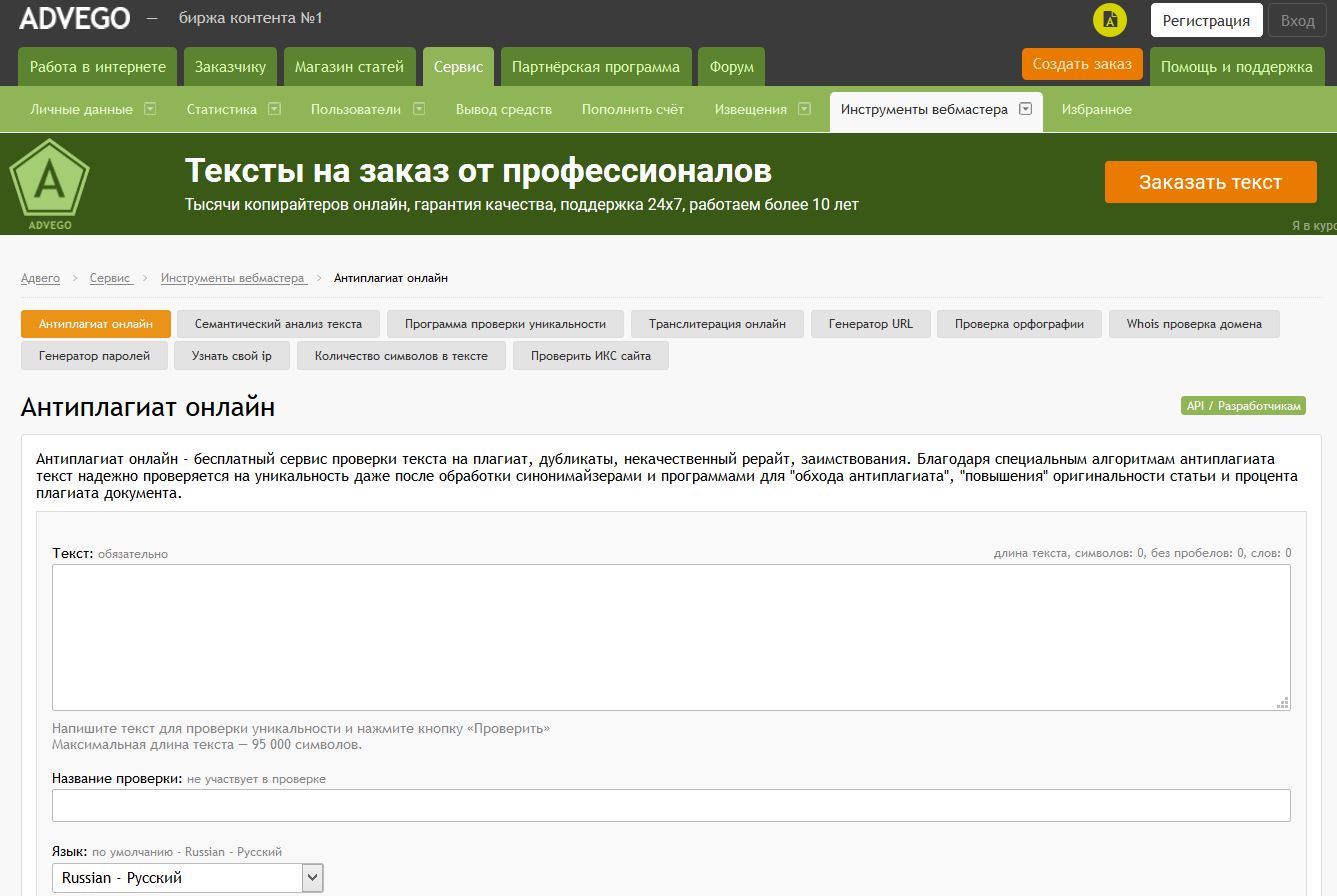The image size is (1337, 896).
Task: Expand the Личные данные dropdown arrow
Action: [150, 109]
